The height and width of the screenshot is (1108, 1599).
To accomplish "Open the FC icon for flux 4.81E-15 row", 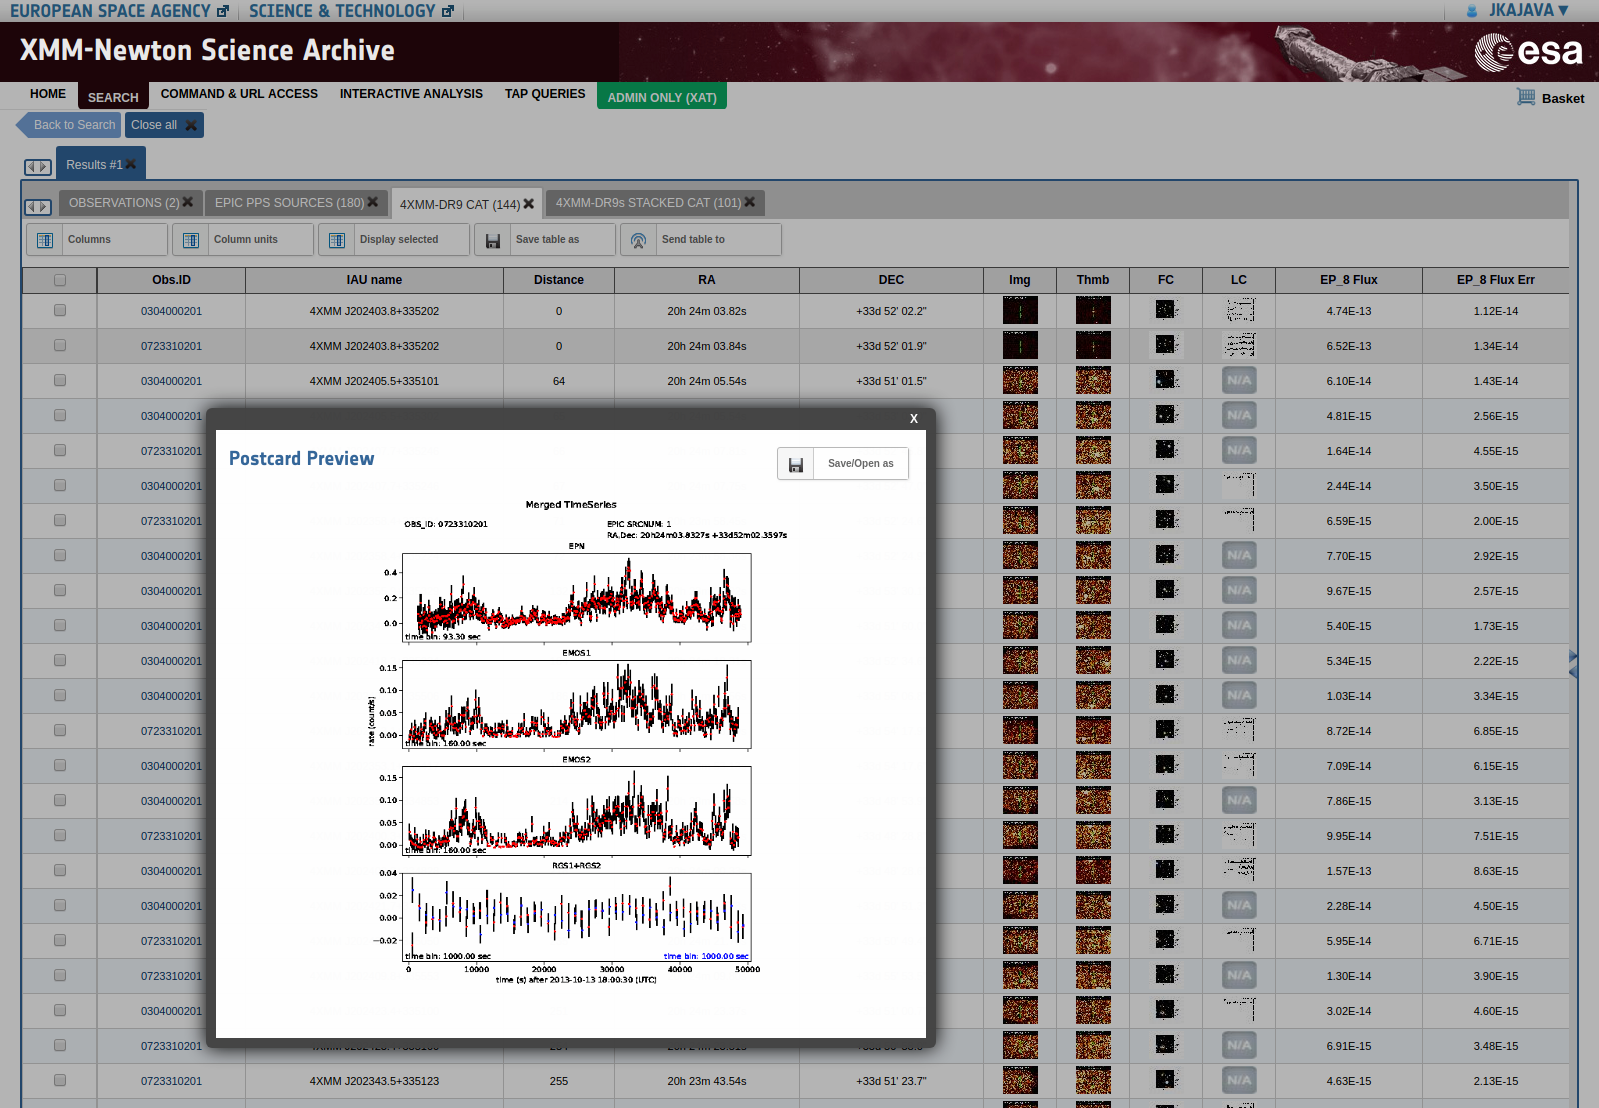I will point(1166,416).
